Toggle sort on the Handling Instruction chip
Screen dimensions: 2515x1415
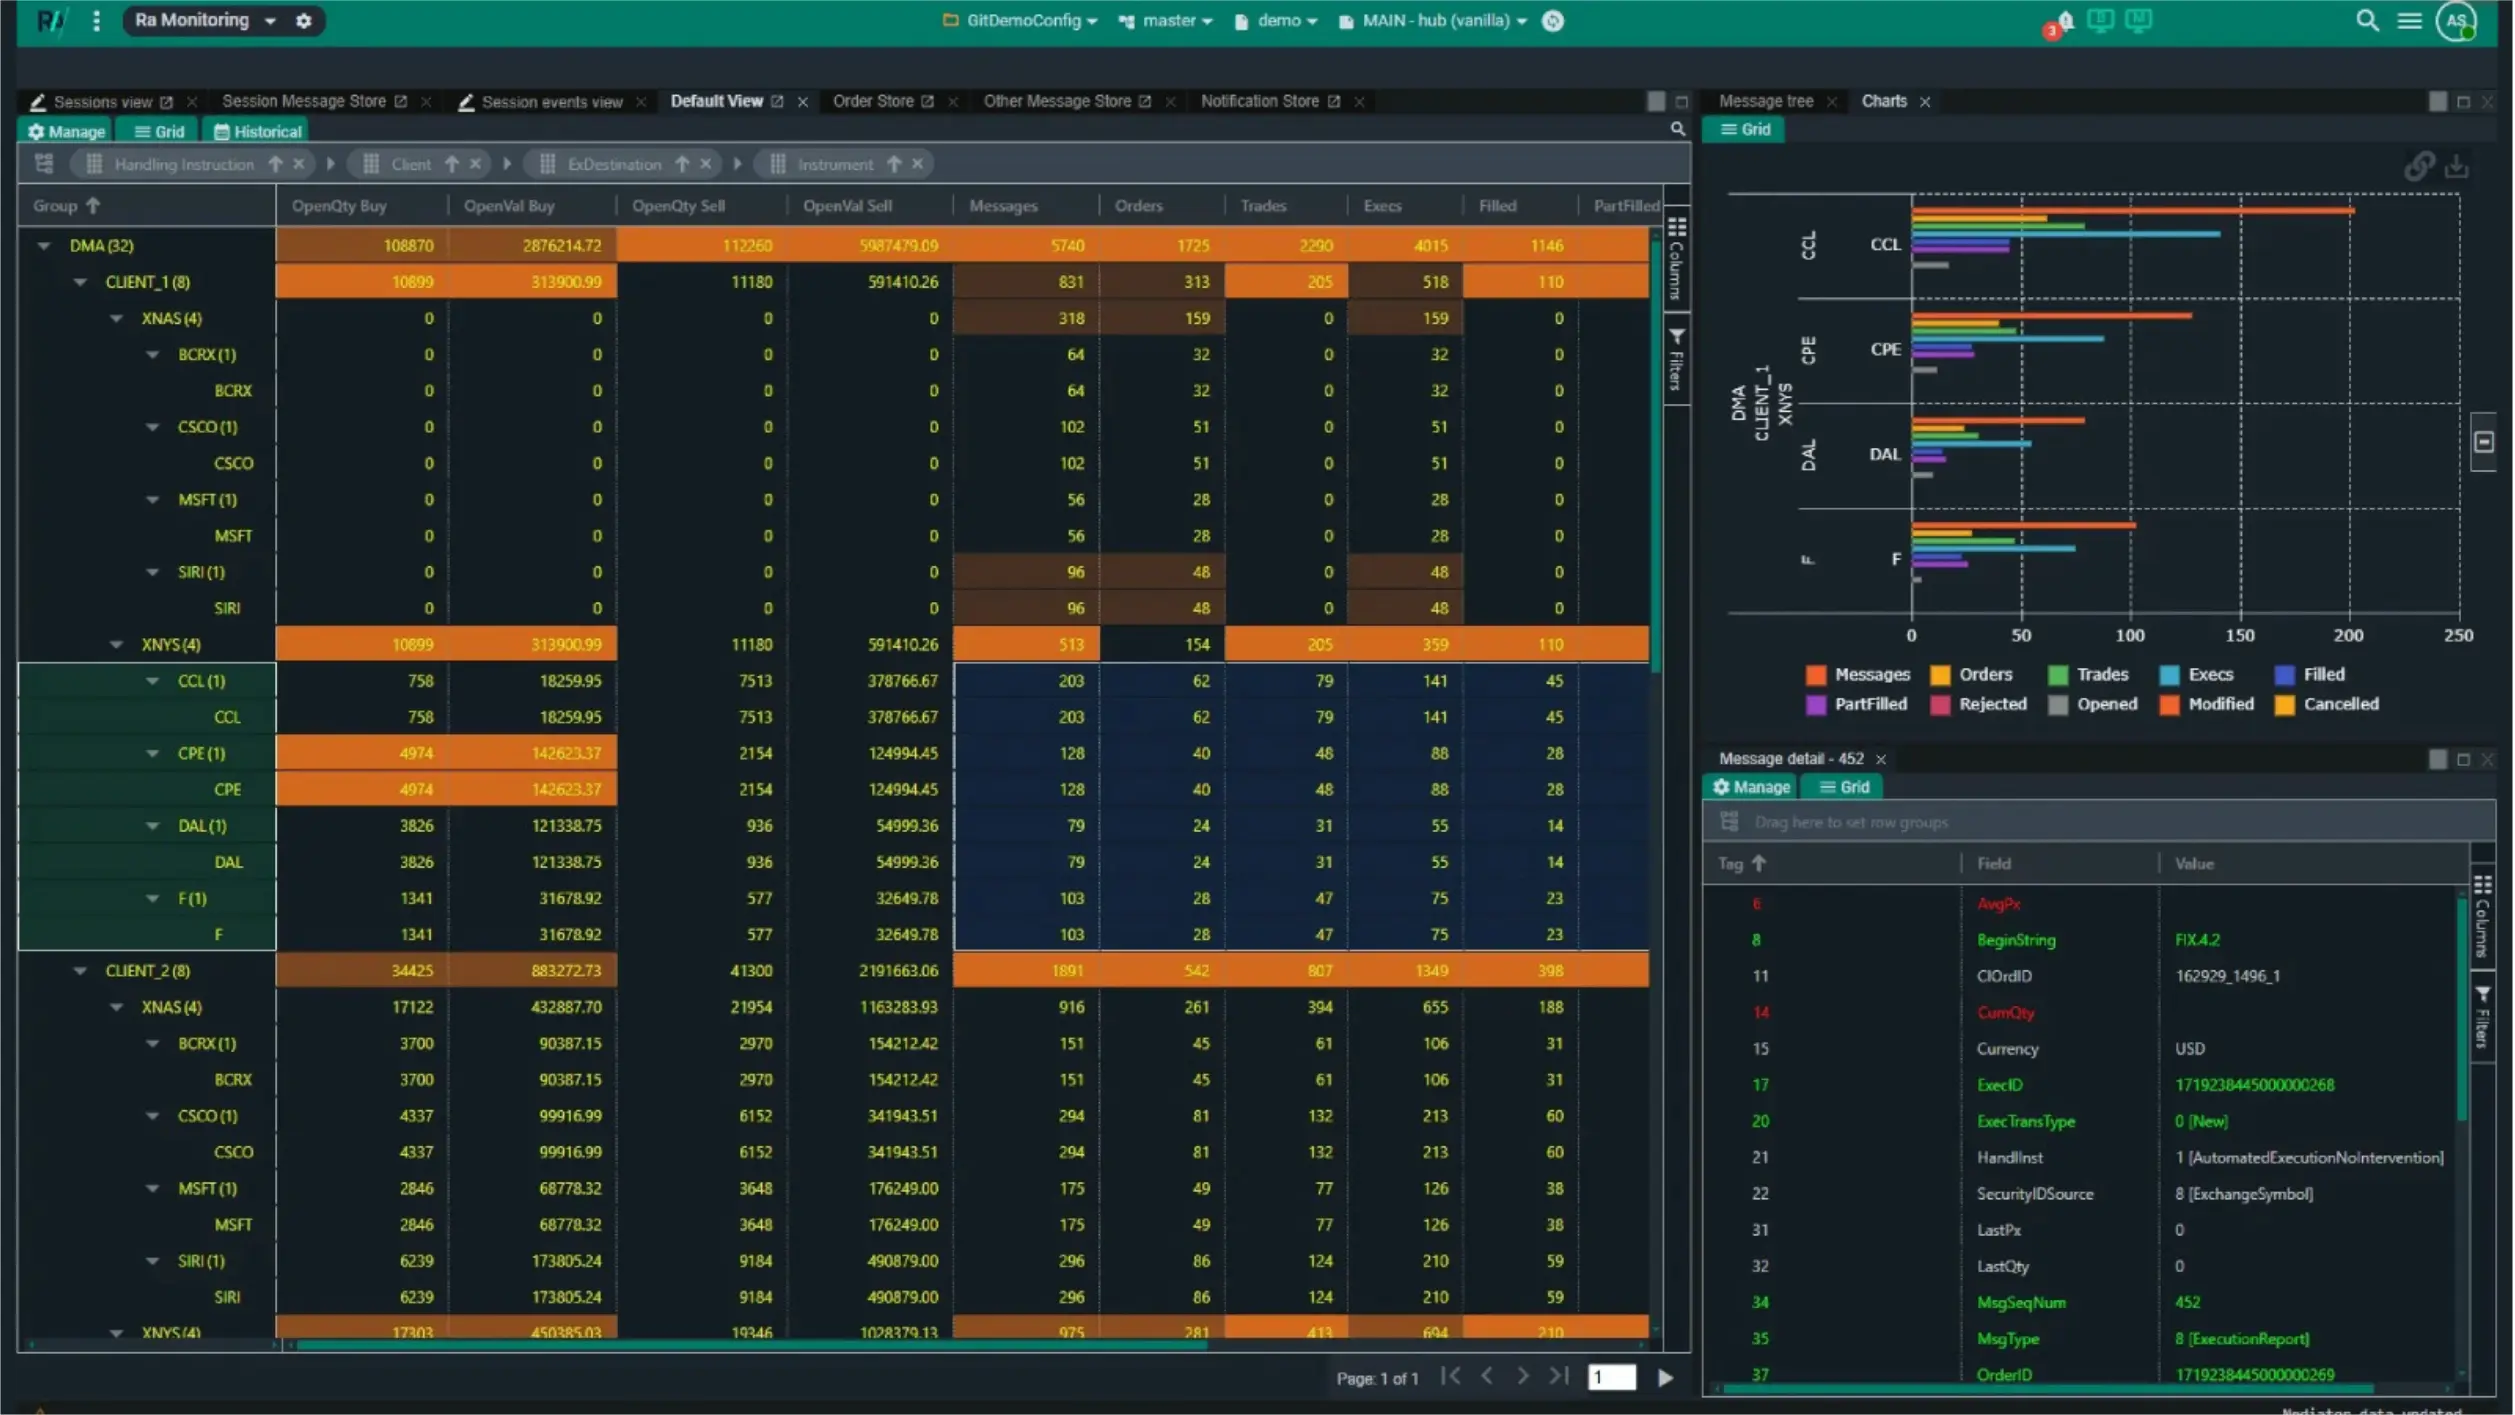[x=275, y=164]
